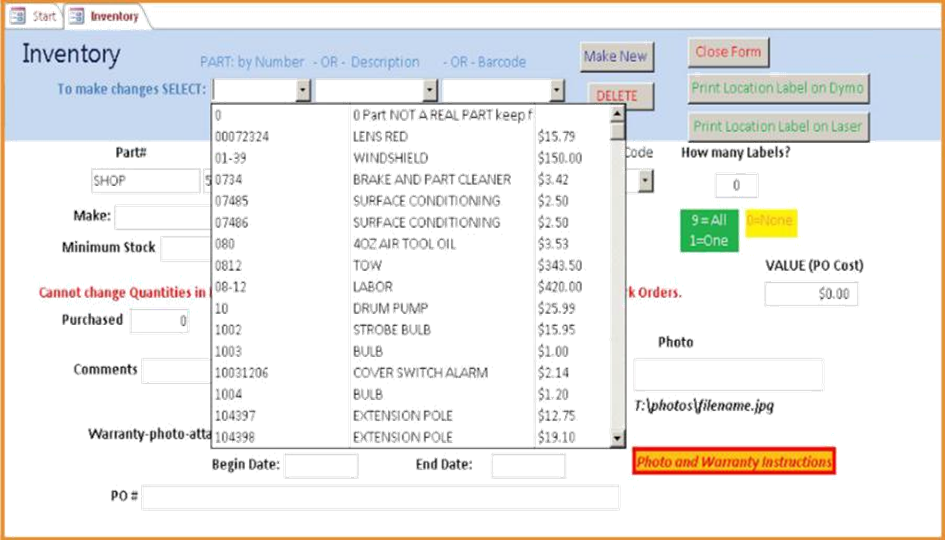
Task: Select part 00072324 LENS RED
Action: point(411,137)
